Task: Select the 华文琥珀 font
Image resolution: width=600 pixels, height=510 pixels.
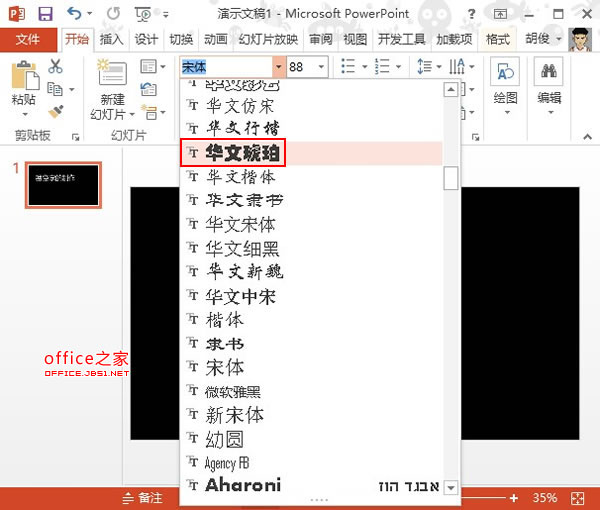Action: (311, 153)
